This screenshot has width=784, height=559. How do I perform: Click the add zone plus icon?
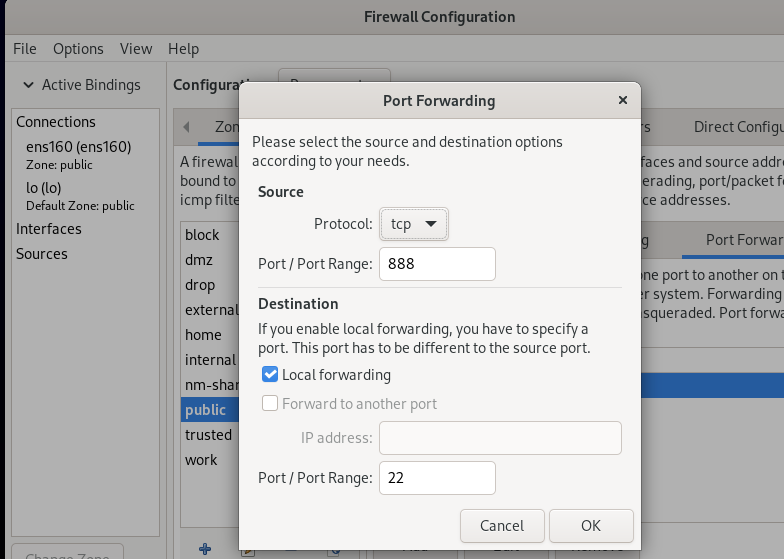pos(205,548)
